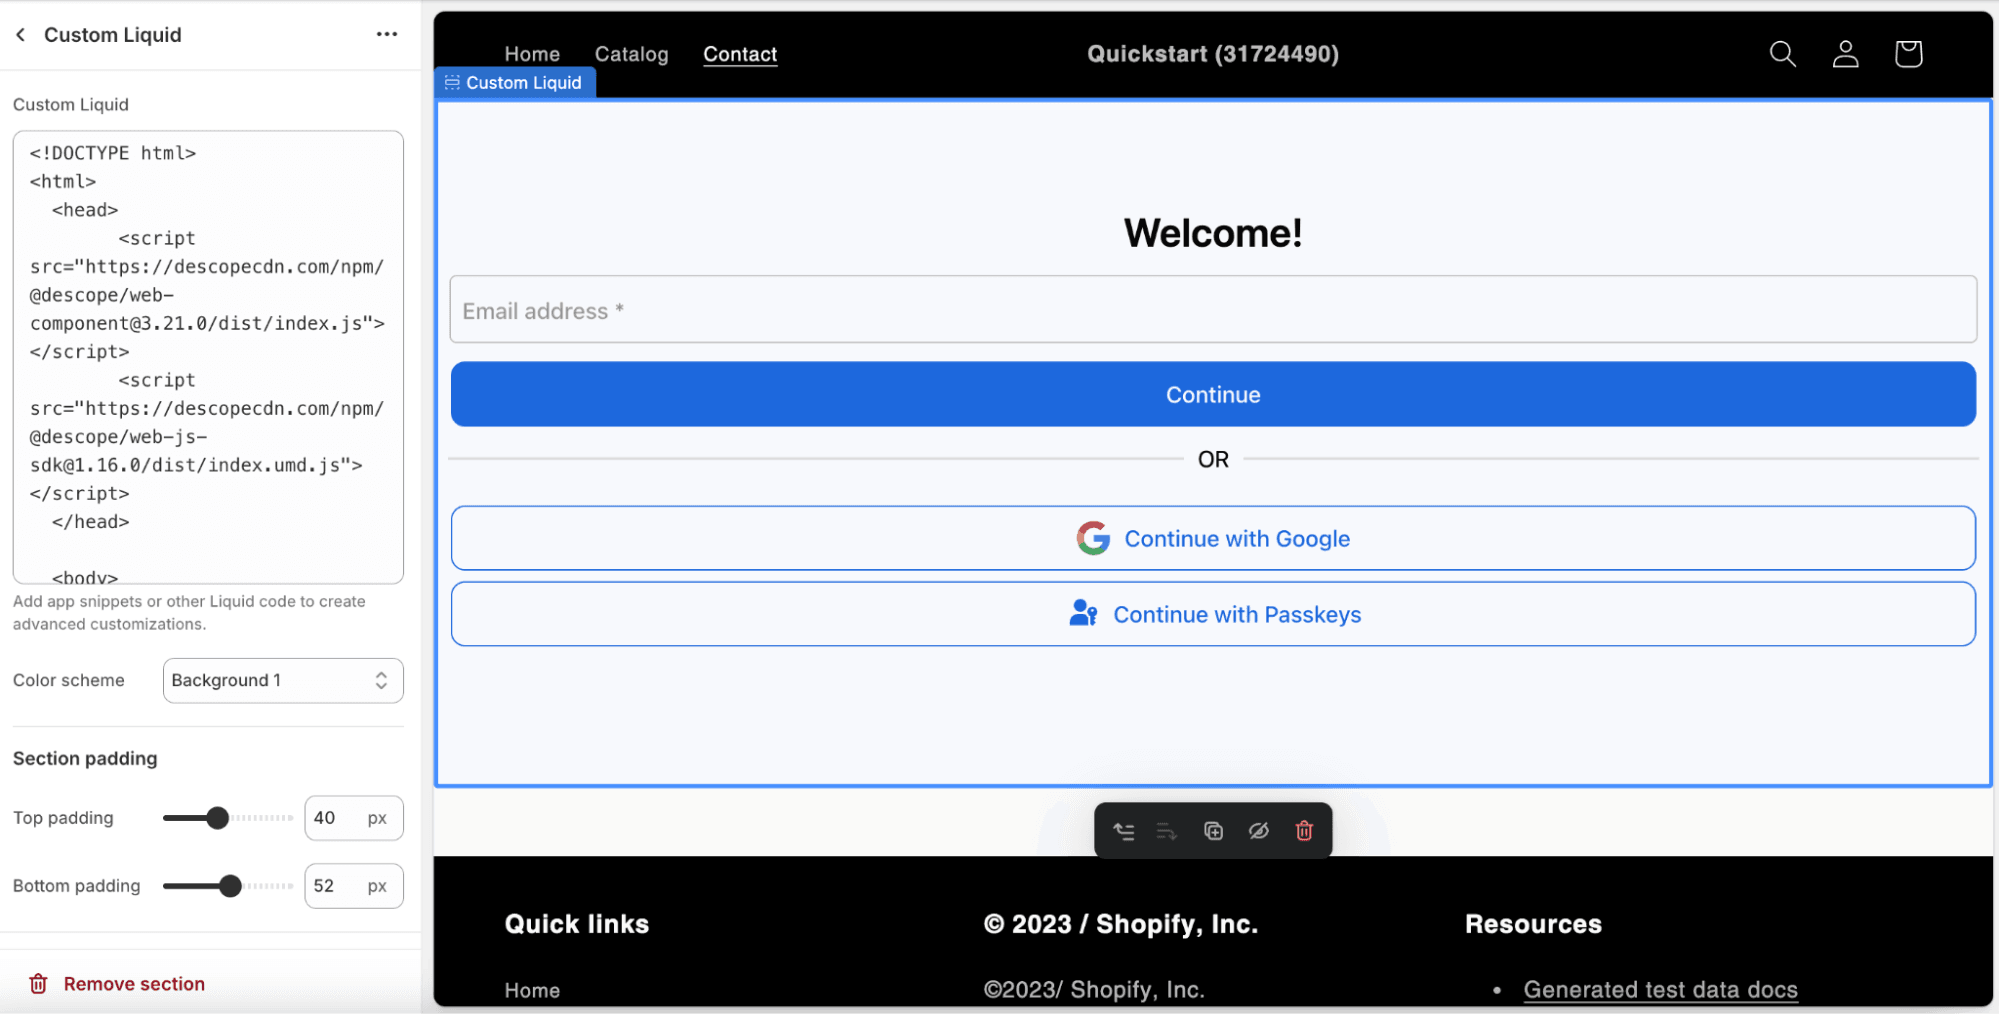Viewport: 1999px width, 1015px height.
Task: Delete section with red trash toolbar icon
Action: [x=1304, y=831]
